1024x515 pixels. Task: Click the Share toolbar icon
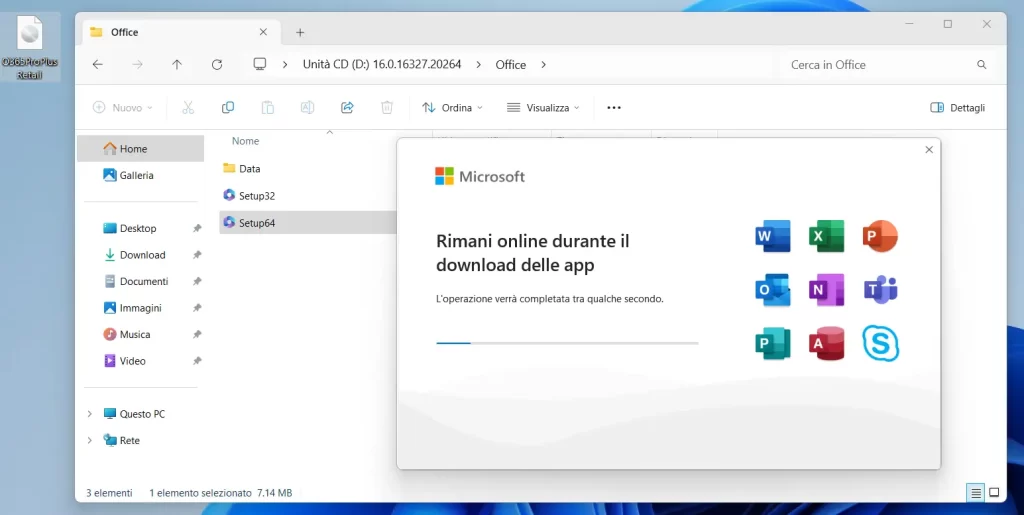(347, 108)
